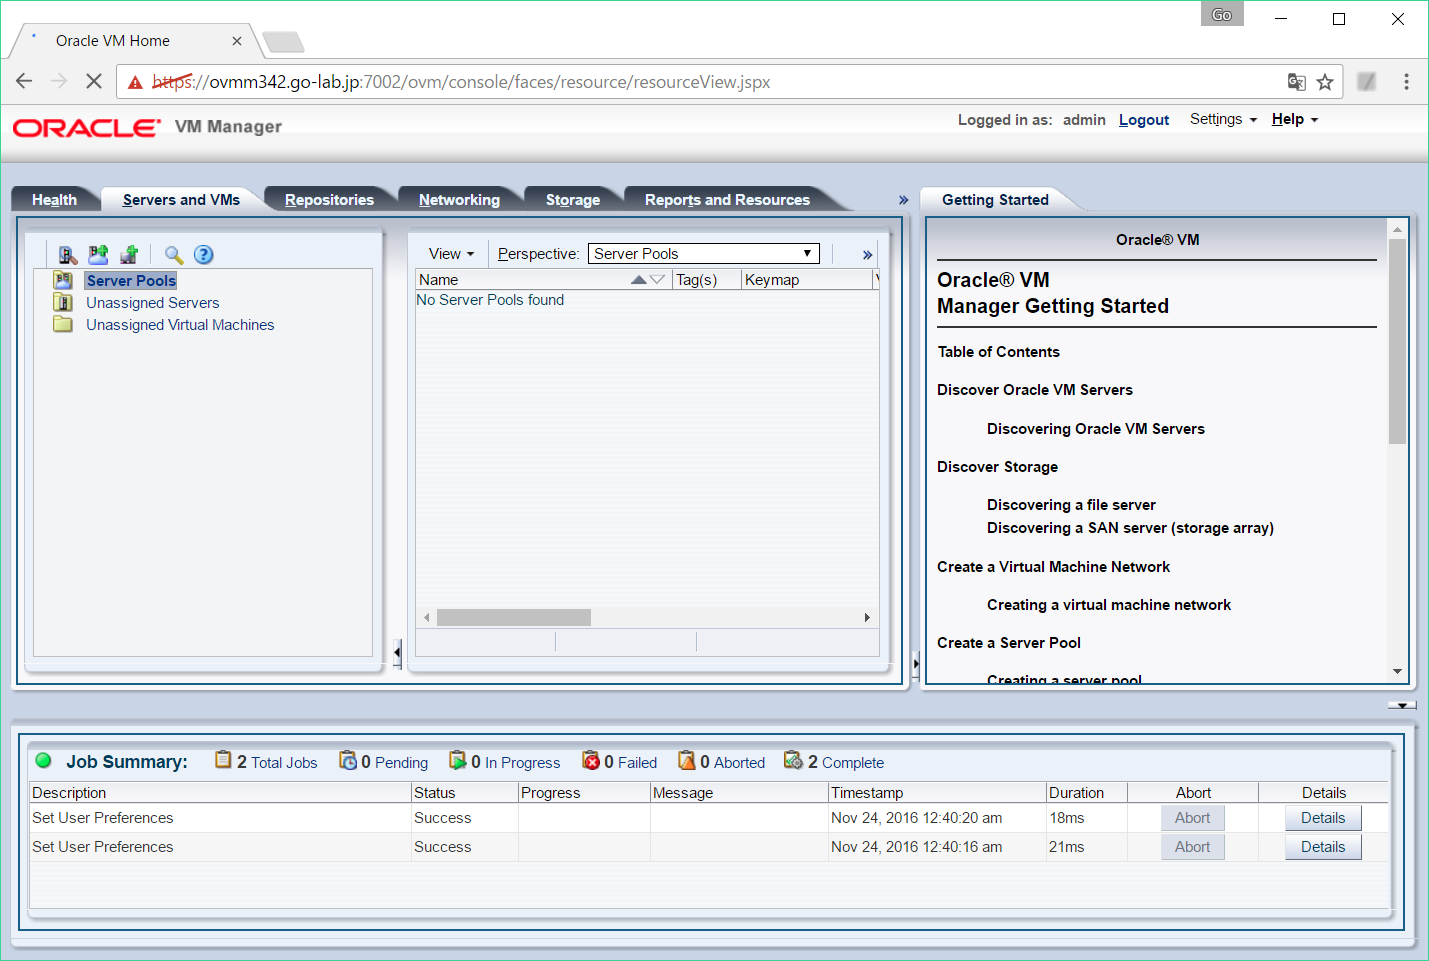Click the blue question mark help icon
The height and width of the screenshot is (961, 1429).
[x=203, y=255]
